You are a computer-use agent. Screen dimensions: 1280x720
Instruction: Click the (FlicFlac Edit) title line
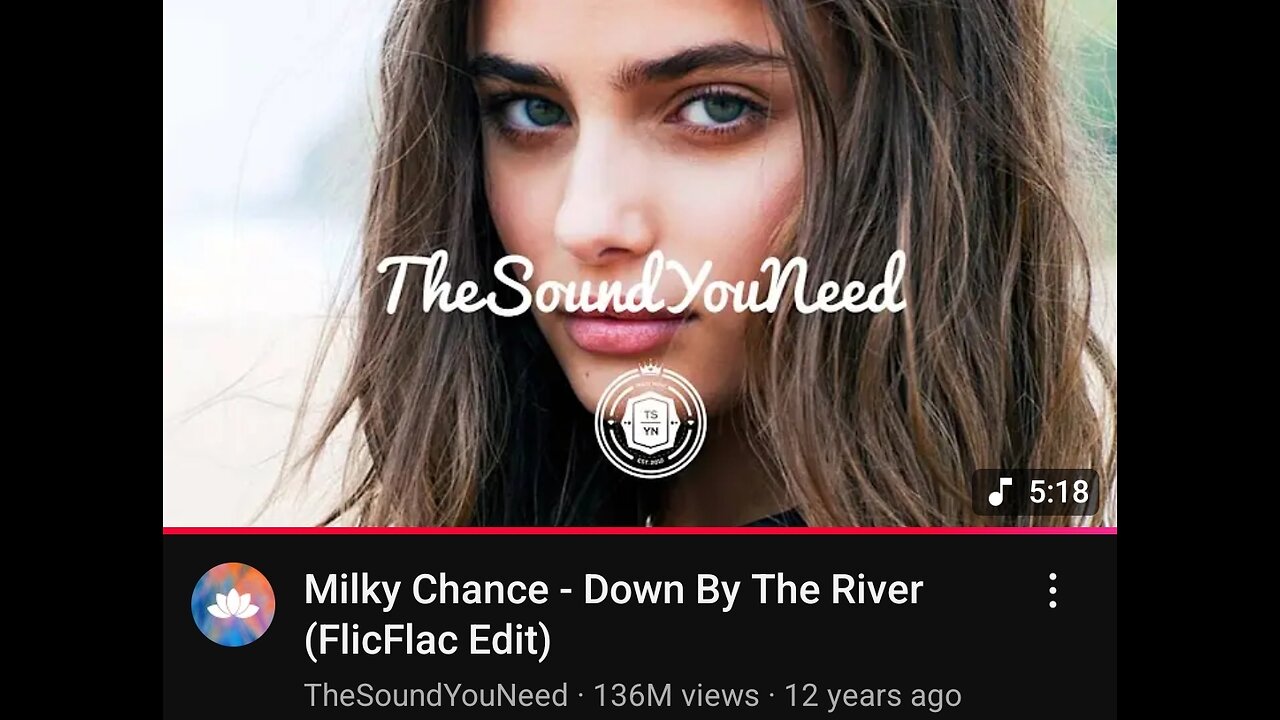tap(427, 640)
